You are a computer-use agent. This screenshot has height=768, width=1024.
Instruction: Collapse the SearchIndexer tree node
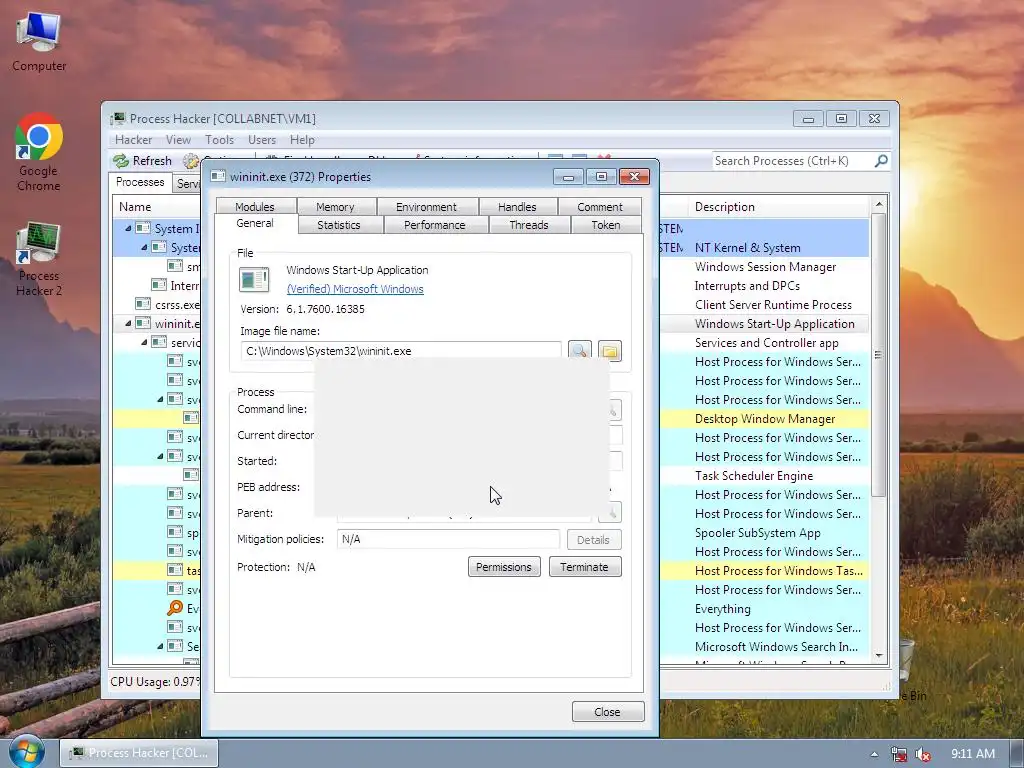(x=160, y=646)
